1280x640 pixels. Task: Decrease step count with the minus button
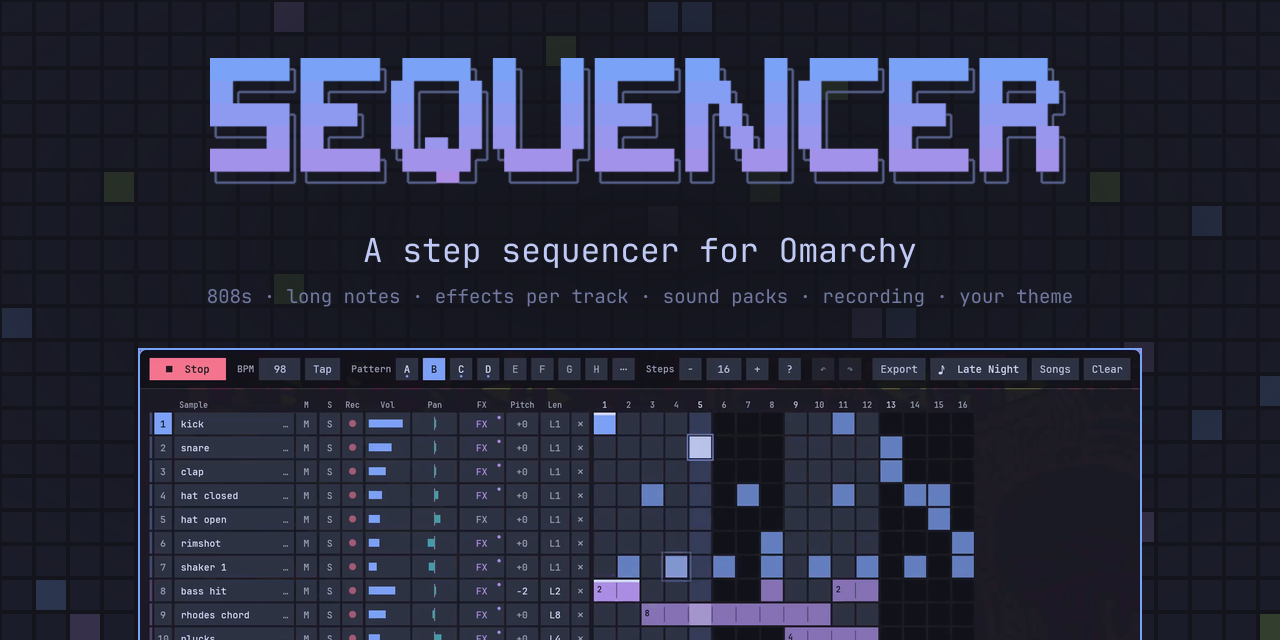pos(690,369)
